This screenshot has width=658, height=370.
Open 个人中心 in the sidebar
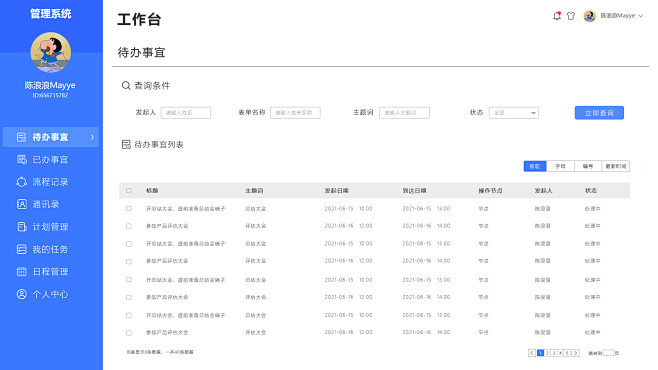(x=50, y=294)
